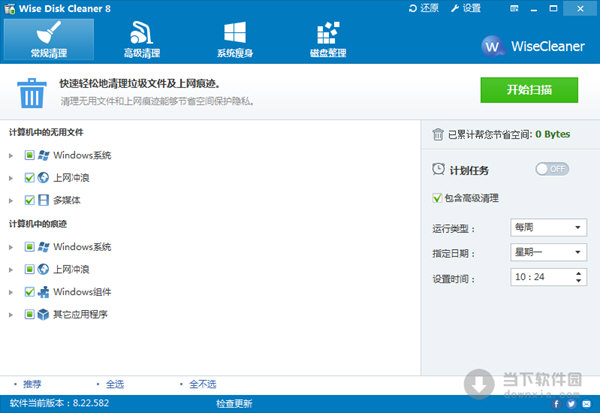Uncheck 上网冲浪 under useless files
This screenshot has width=600, height=413.
point(29,178)
